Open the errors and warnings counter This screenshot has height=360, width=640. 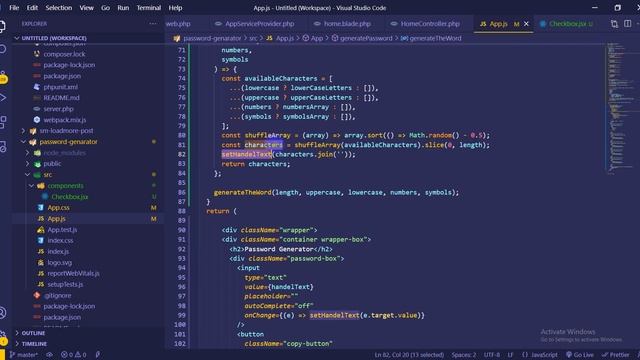(73, 355)
